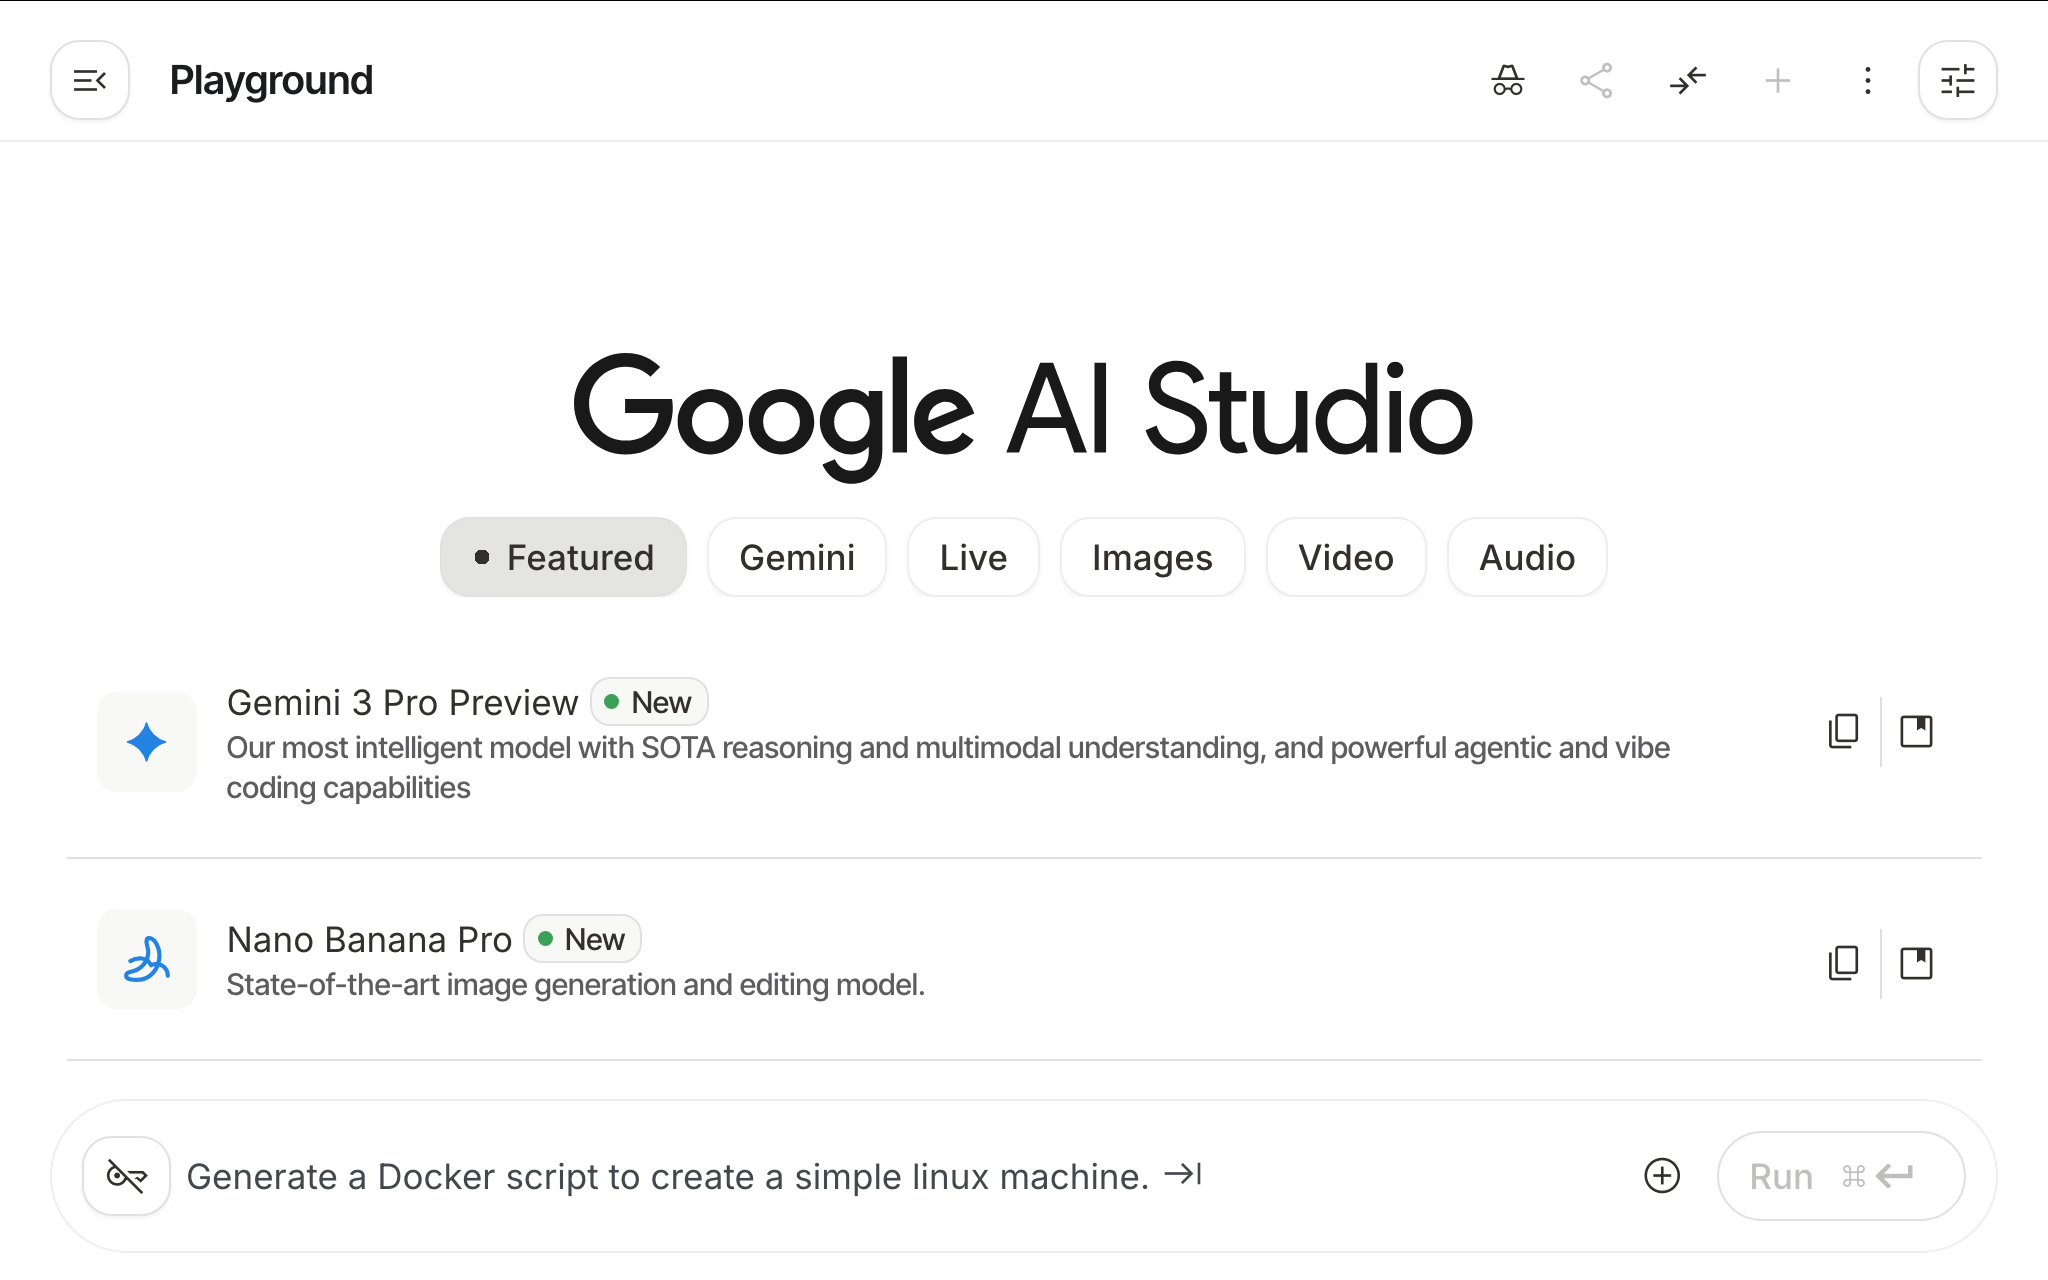Open Nano Banana Pro documentation icon

coord(1916,963)
